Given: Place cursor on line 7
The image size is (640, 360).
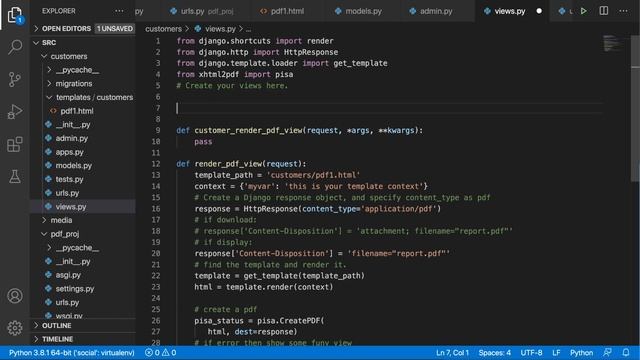Looking at the screenshot, I should [388, 108].
